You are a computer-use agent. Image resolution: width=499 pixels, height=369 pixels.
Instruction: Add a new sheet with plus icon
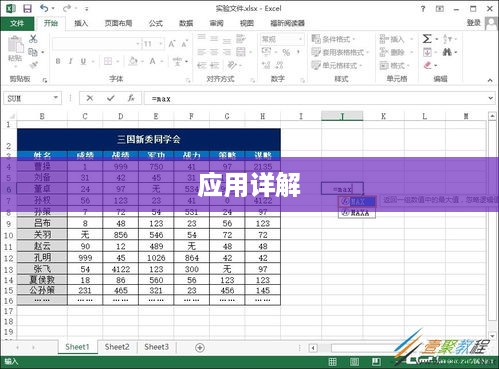tap(200, 348)
